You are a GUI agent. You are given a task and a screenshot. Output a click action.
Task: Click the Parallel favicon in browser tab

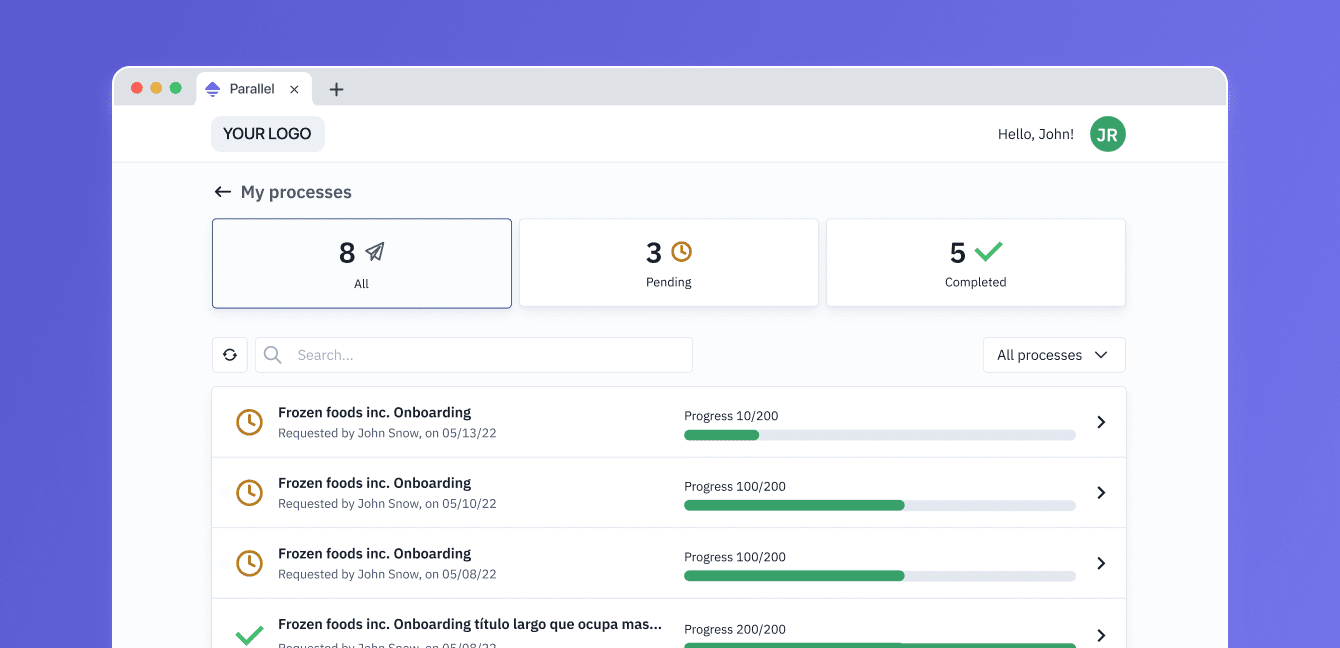212,89
